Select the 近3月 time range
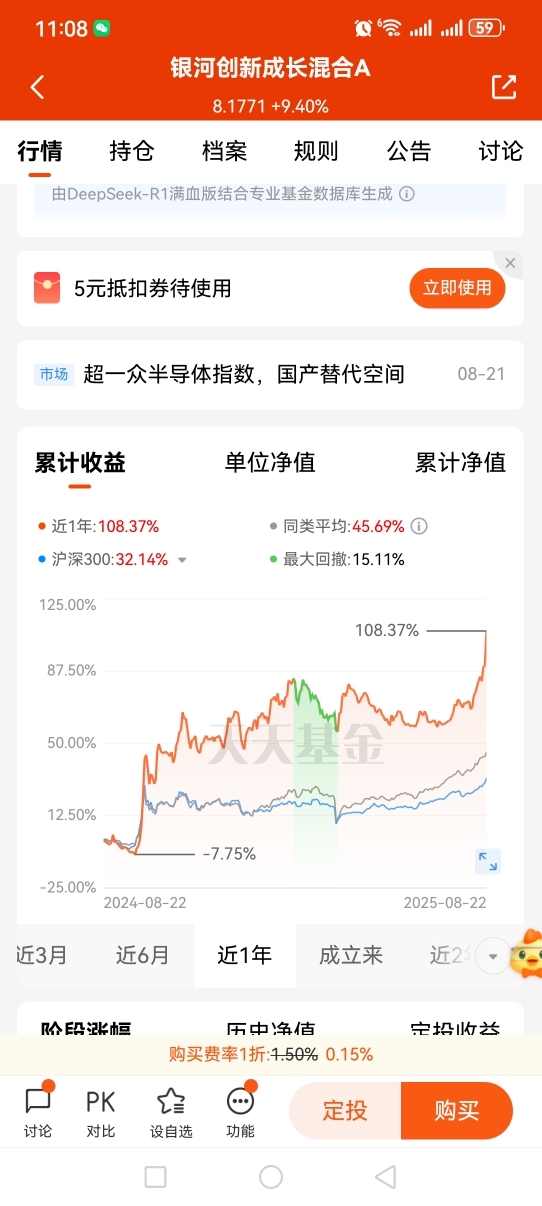 41,955
